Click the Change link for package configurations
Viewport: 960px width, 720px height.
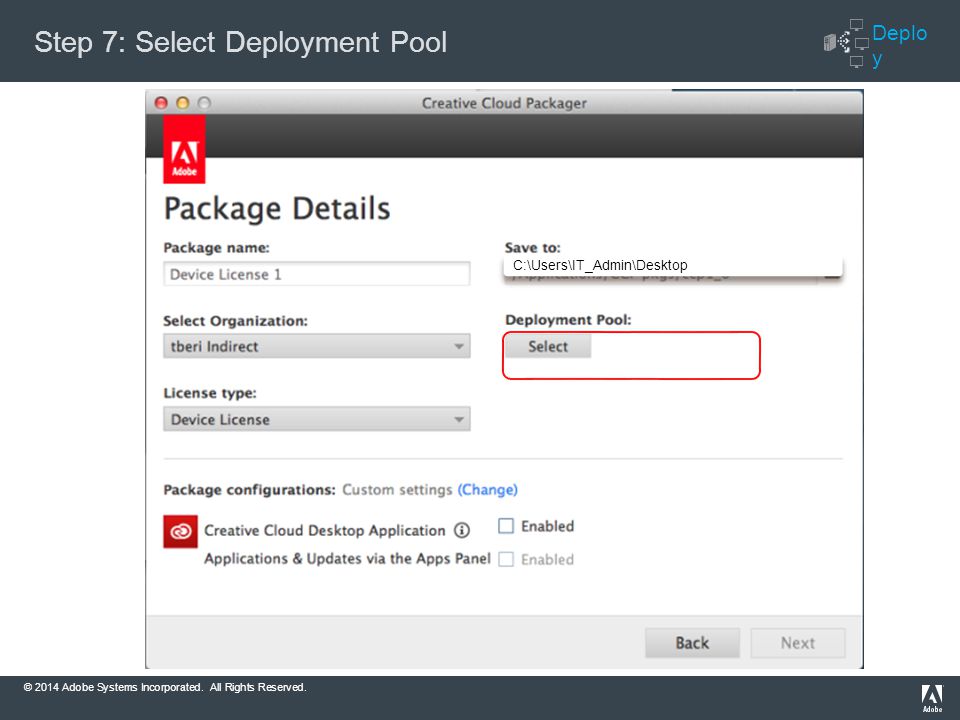(x=488, y=490)
